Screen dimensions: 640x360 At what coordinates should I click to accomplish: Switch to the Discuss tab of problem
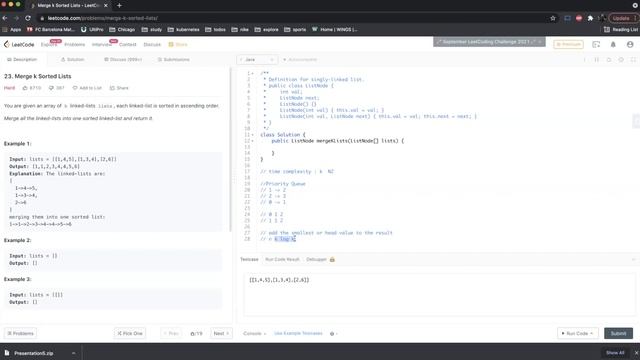123,60
